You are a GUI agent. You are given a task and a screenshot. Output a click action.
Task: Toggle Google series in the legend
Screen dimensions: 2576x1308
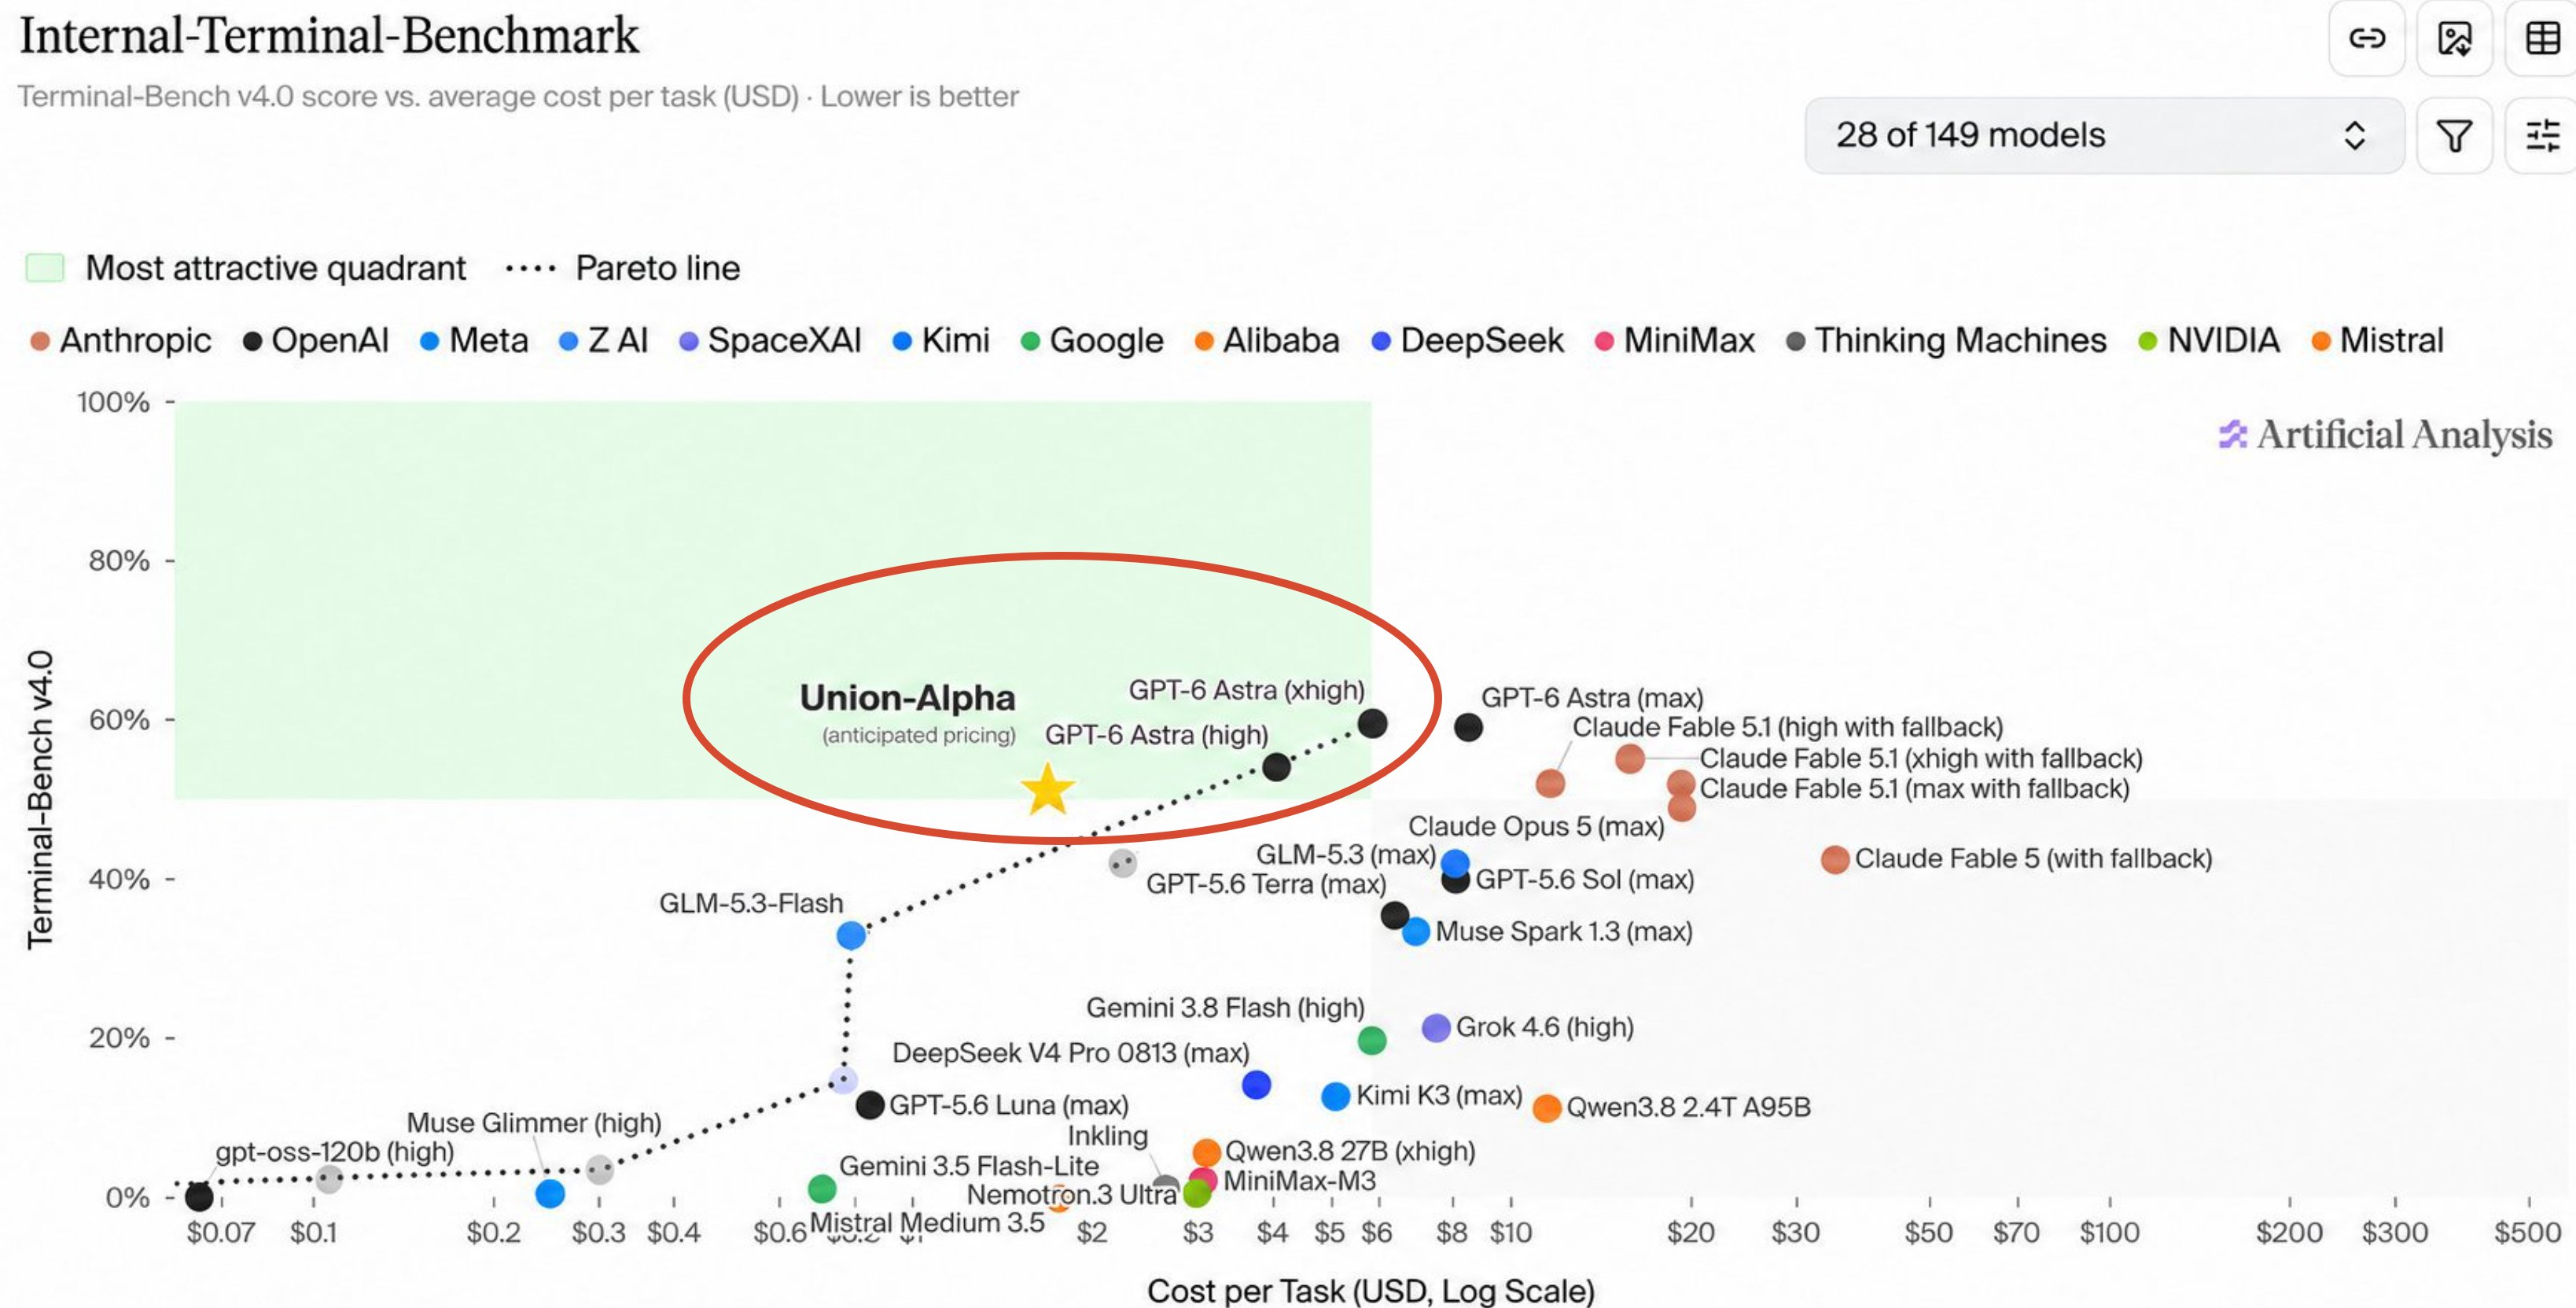pos(1092,341)
